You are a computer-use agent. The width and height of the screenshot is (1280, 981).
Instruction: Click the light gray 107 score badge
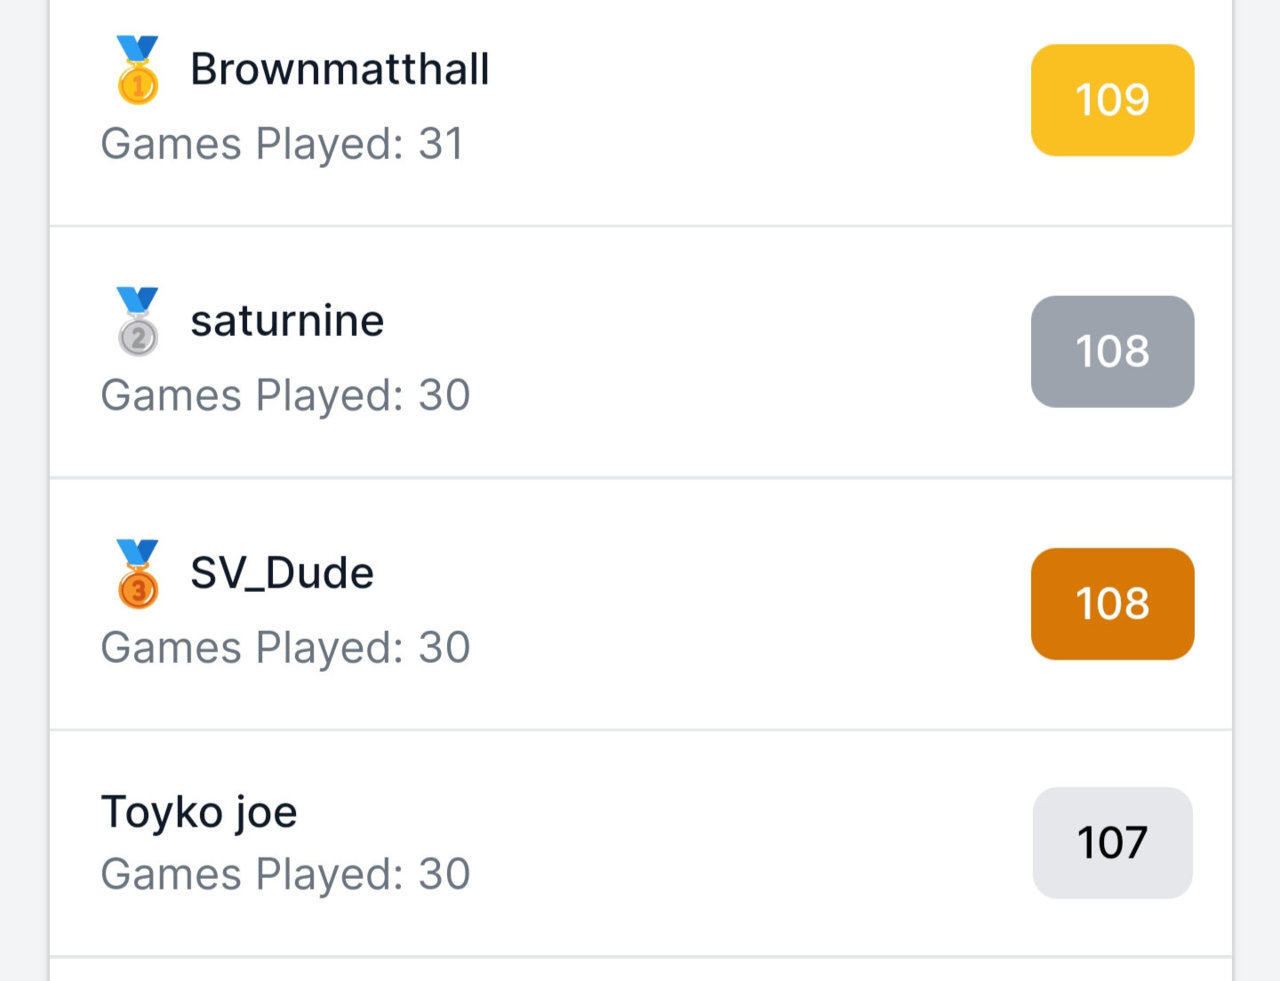coord(1112,842)
